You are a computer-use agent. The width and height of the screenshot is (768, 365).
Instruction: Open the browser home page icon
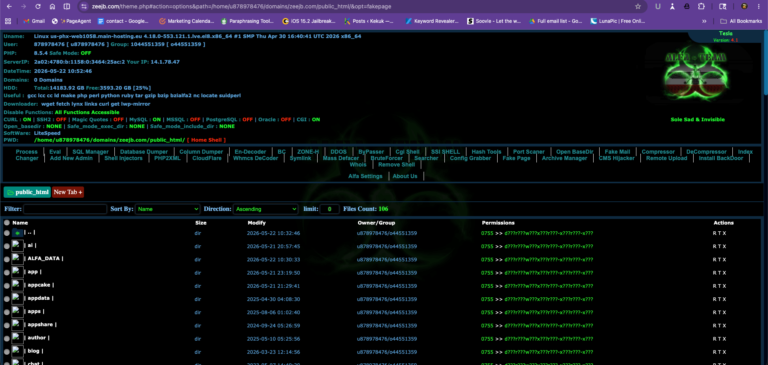pos(52,7)
